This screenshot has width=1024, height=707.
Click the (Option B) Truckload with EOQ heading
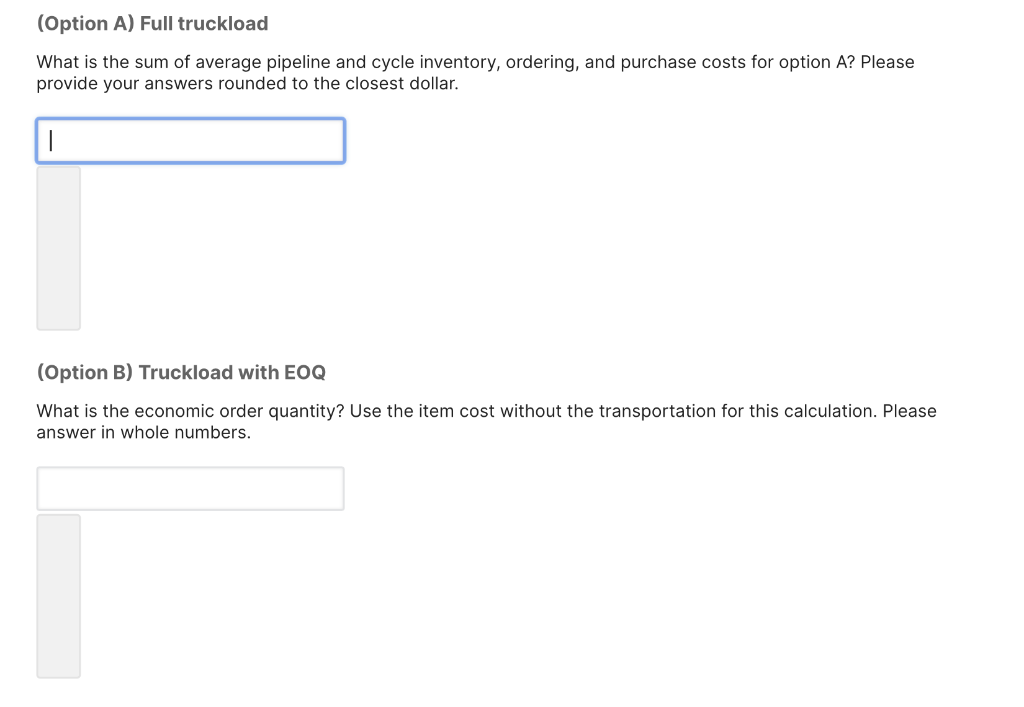(180, 372)
